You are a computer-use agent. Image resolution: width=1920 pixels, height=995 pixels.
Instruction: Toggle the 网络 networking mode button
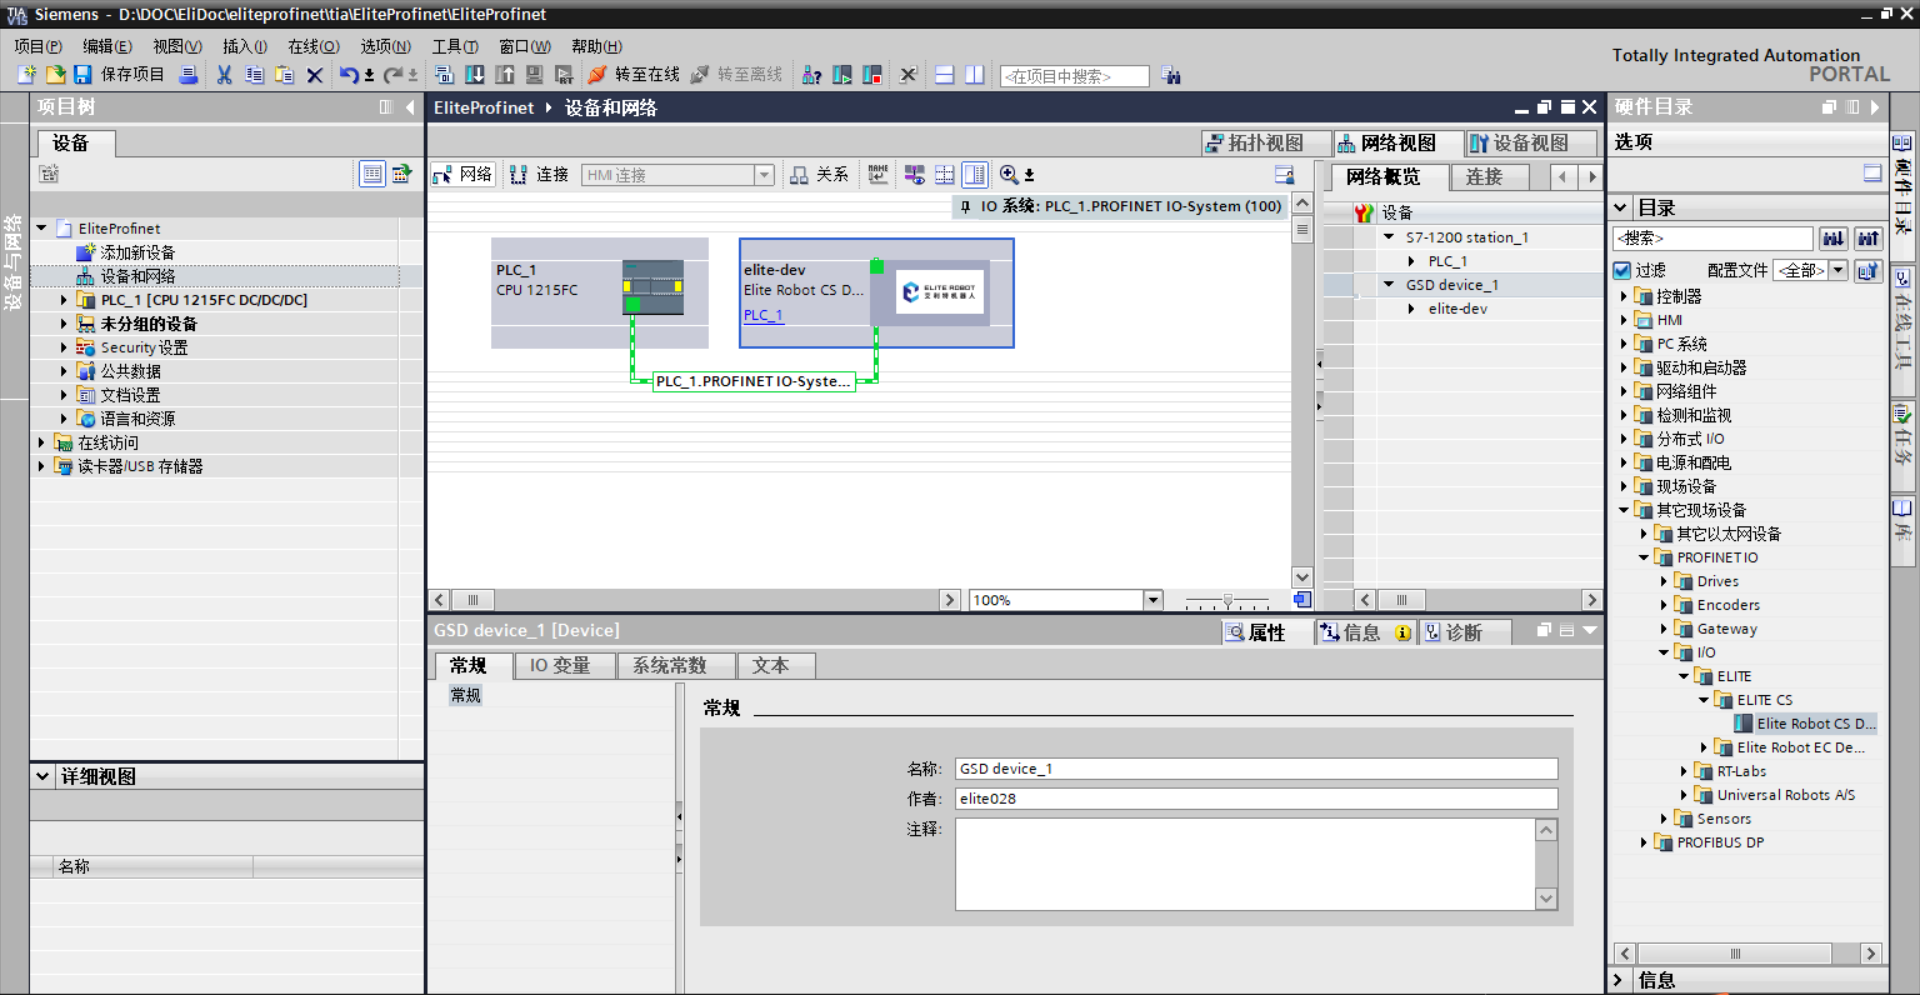(x=463, y=175)
